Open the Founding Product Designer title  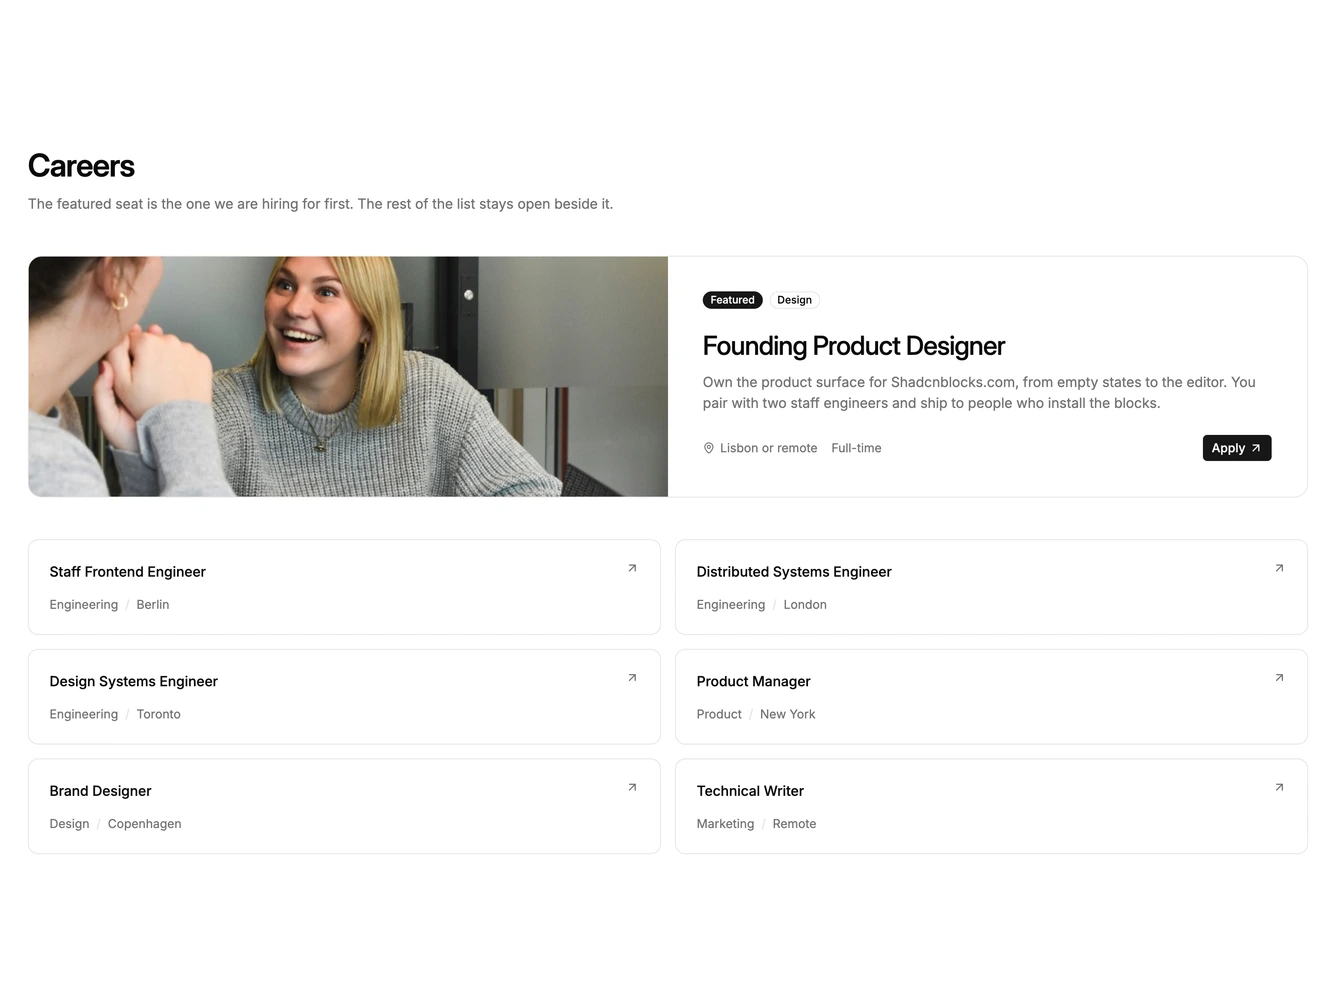point(854,346)
